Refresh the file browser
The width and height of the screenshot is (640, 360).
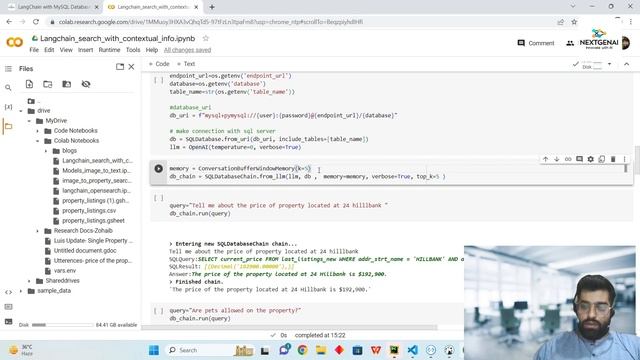(x=48, y=84)
